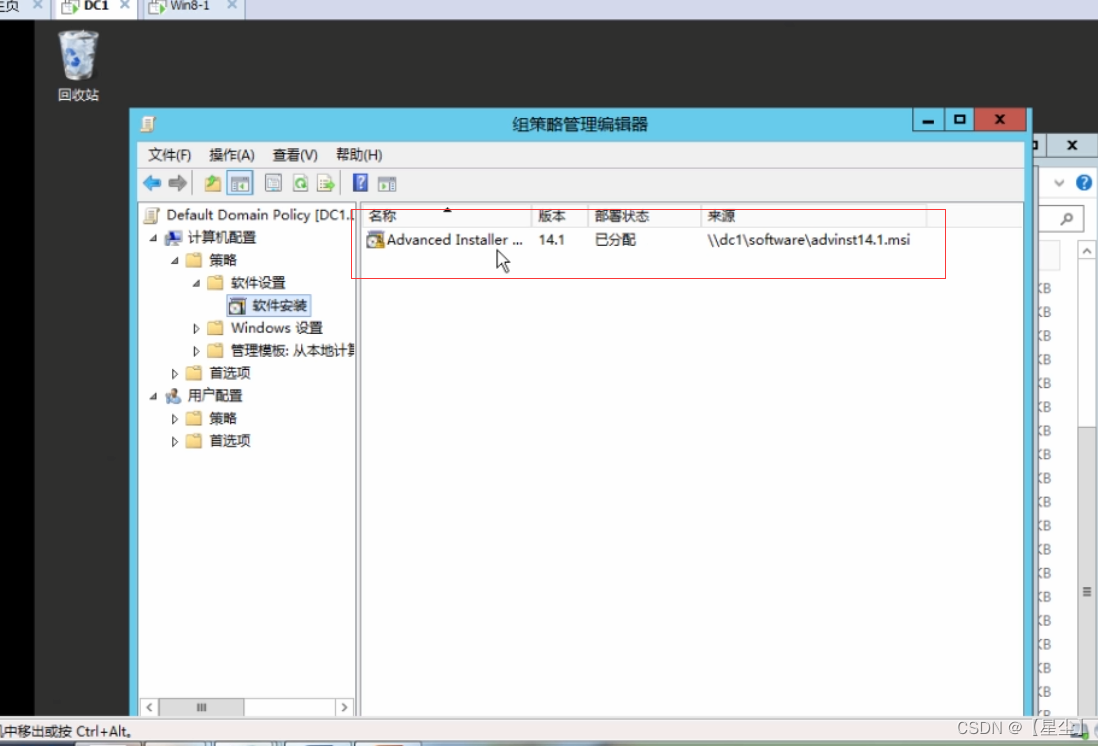Collapse the 策略 node under 计算机配置

(x=174, y=261)
